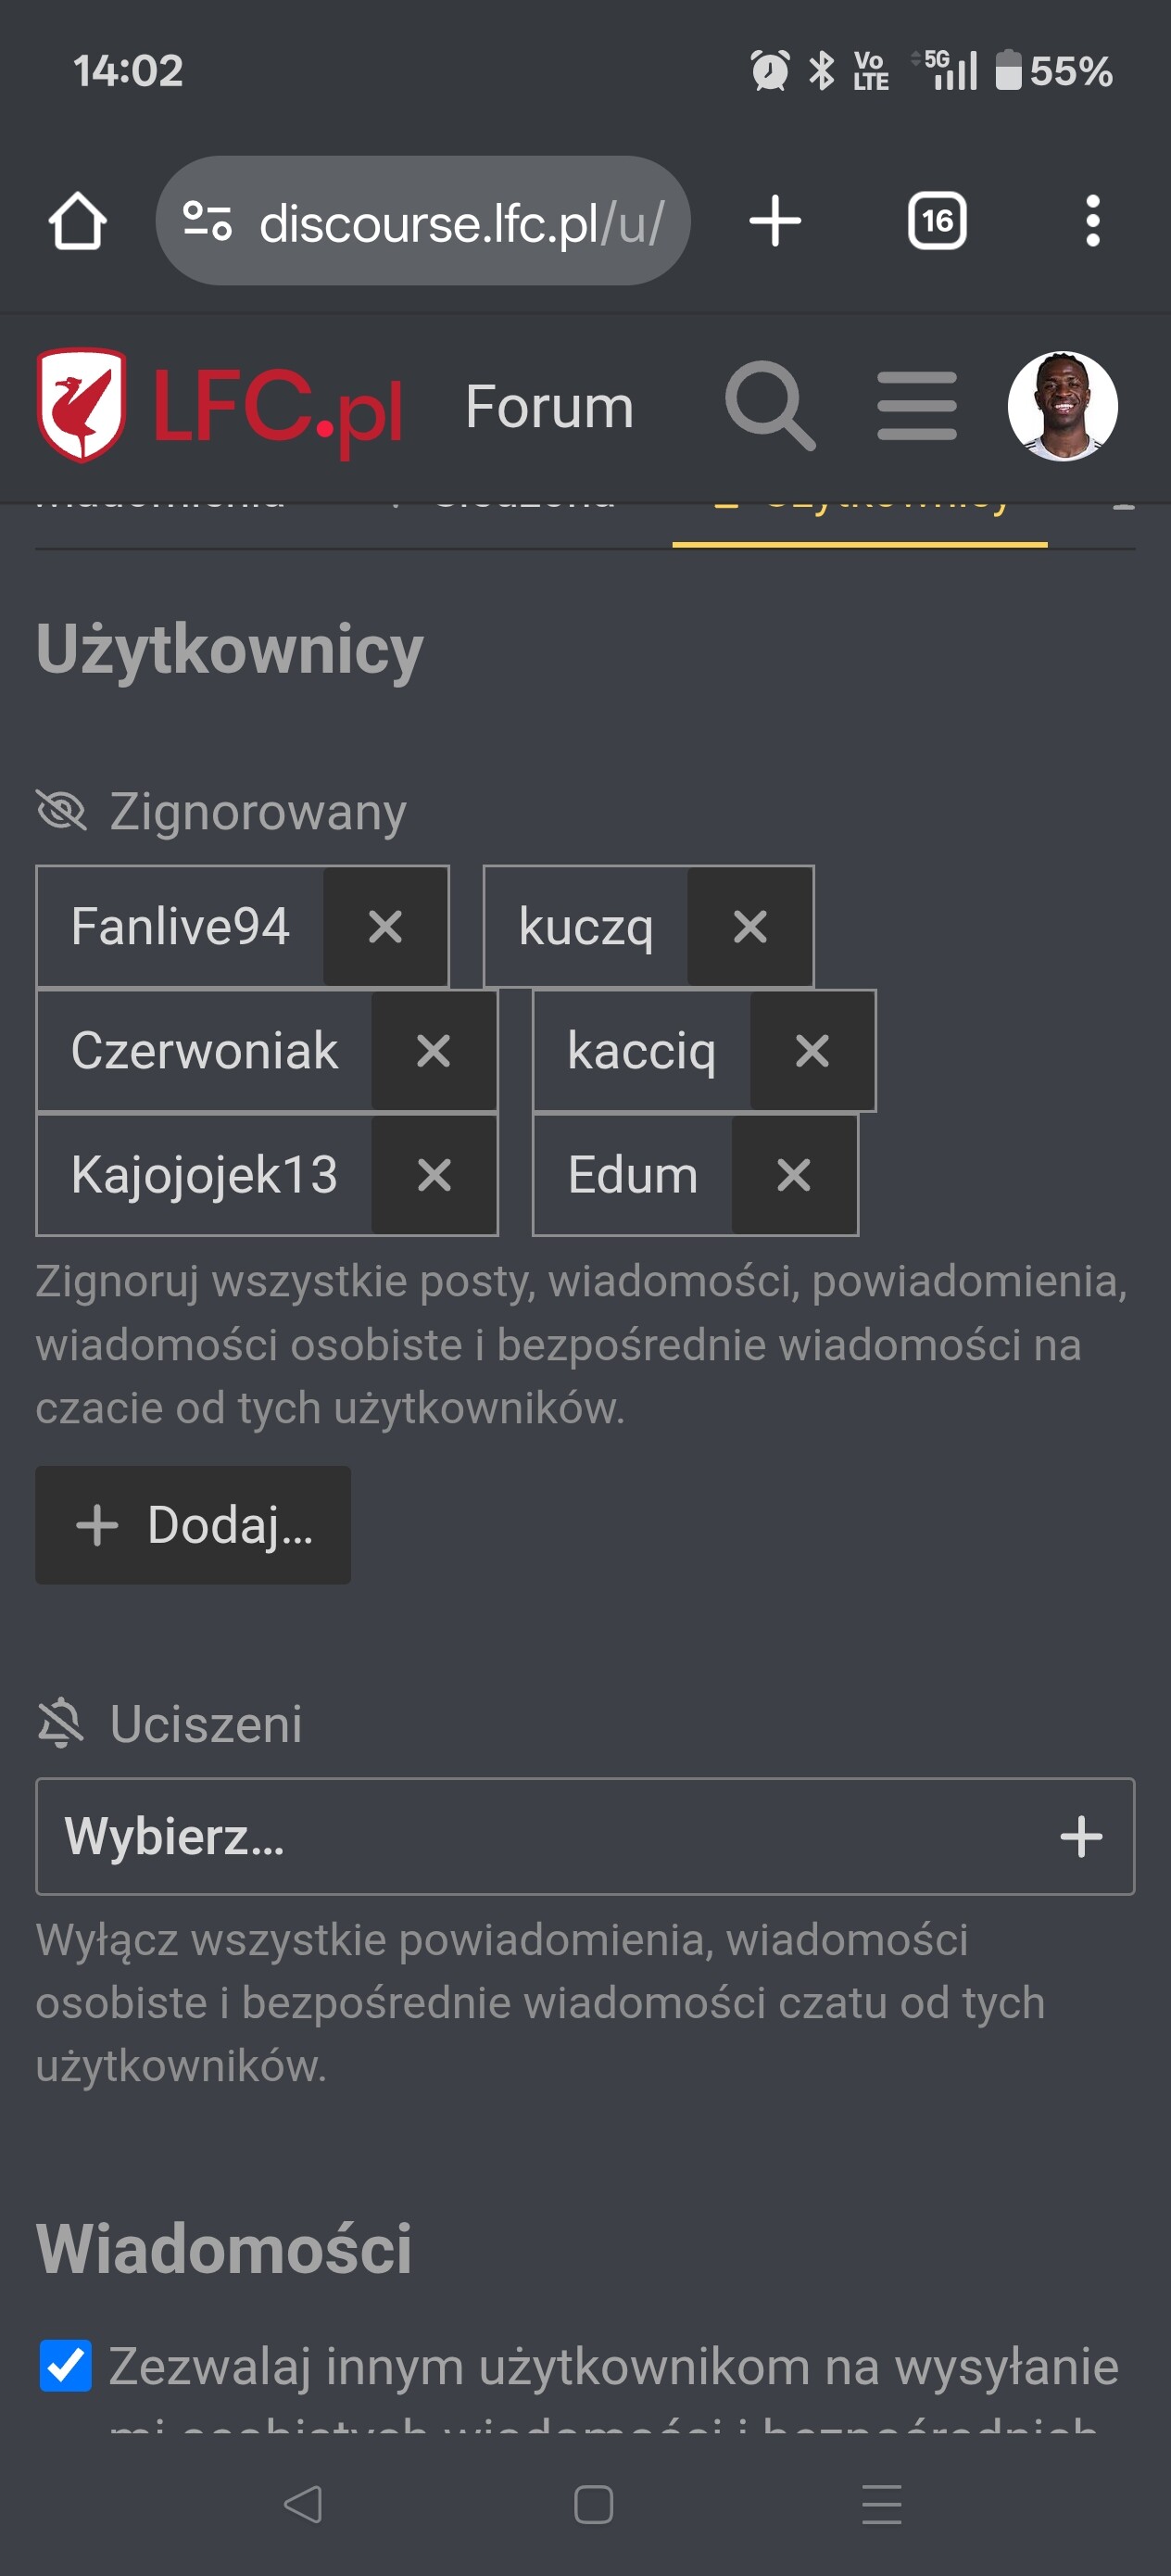This screenshot has height=2576, width=1171.
Task: Open a new browser tab
Action: (x=775, y=221)
